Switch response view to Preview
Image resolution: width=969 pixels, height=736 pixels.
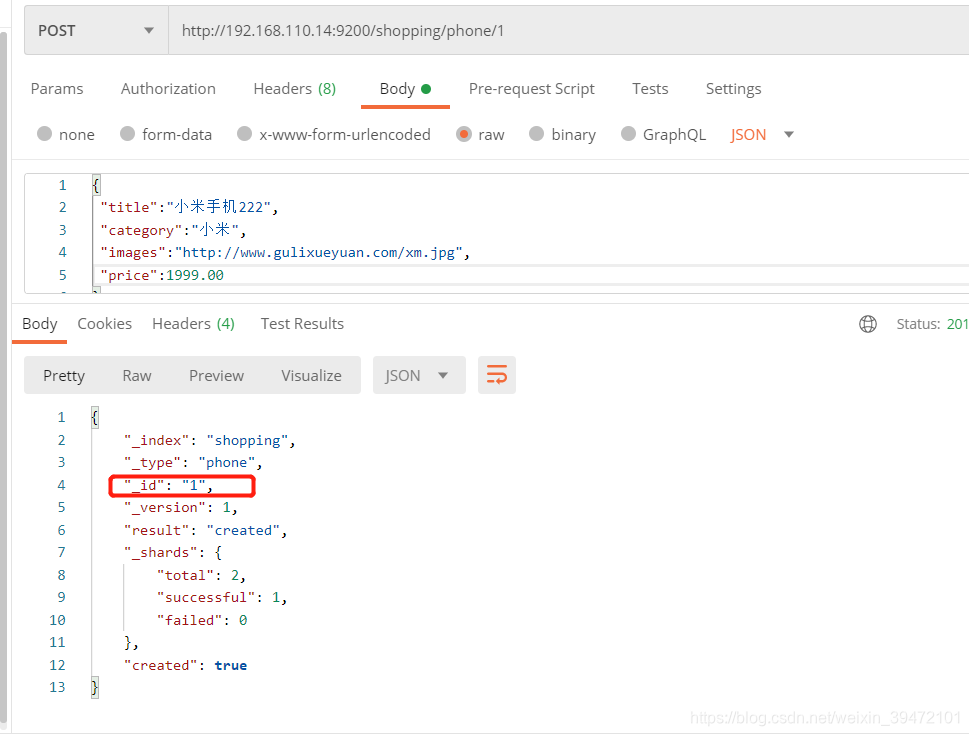pyautogui.click(x=216, y=376)
